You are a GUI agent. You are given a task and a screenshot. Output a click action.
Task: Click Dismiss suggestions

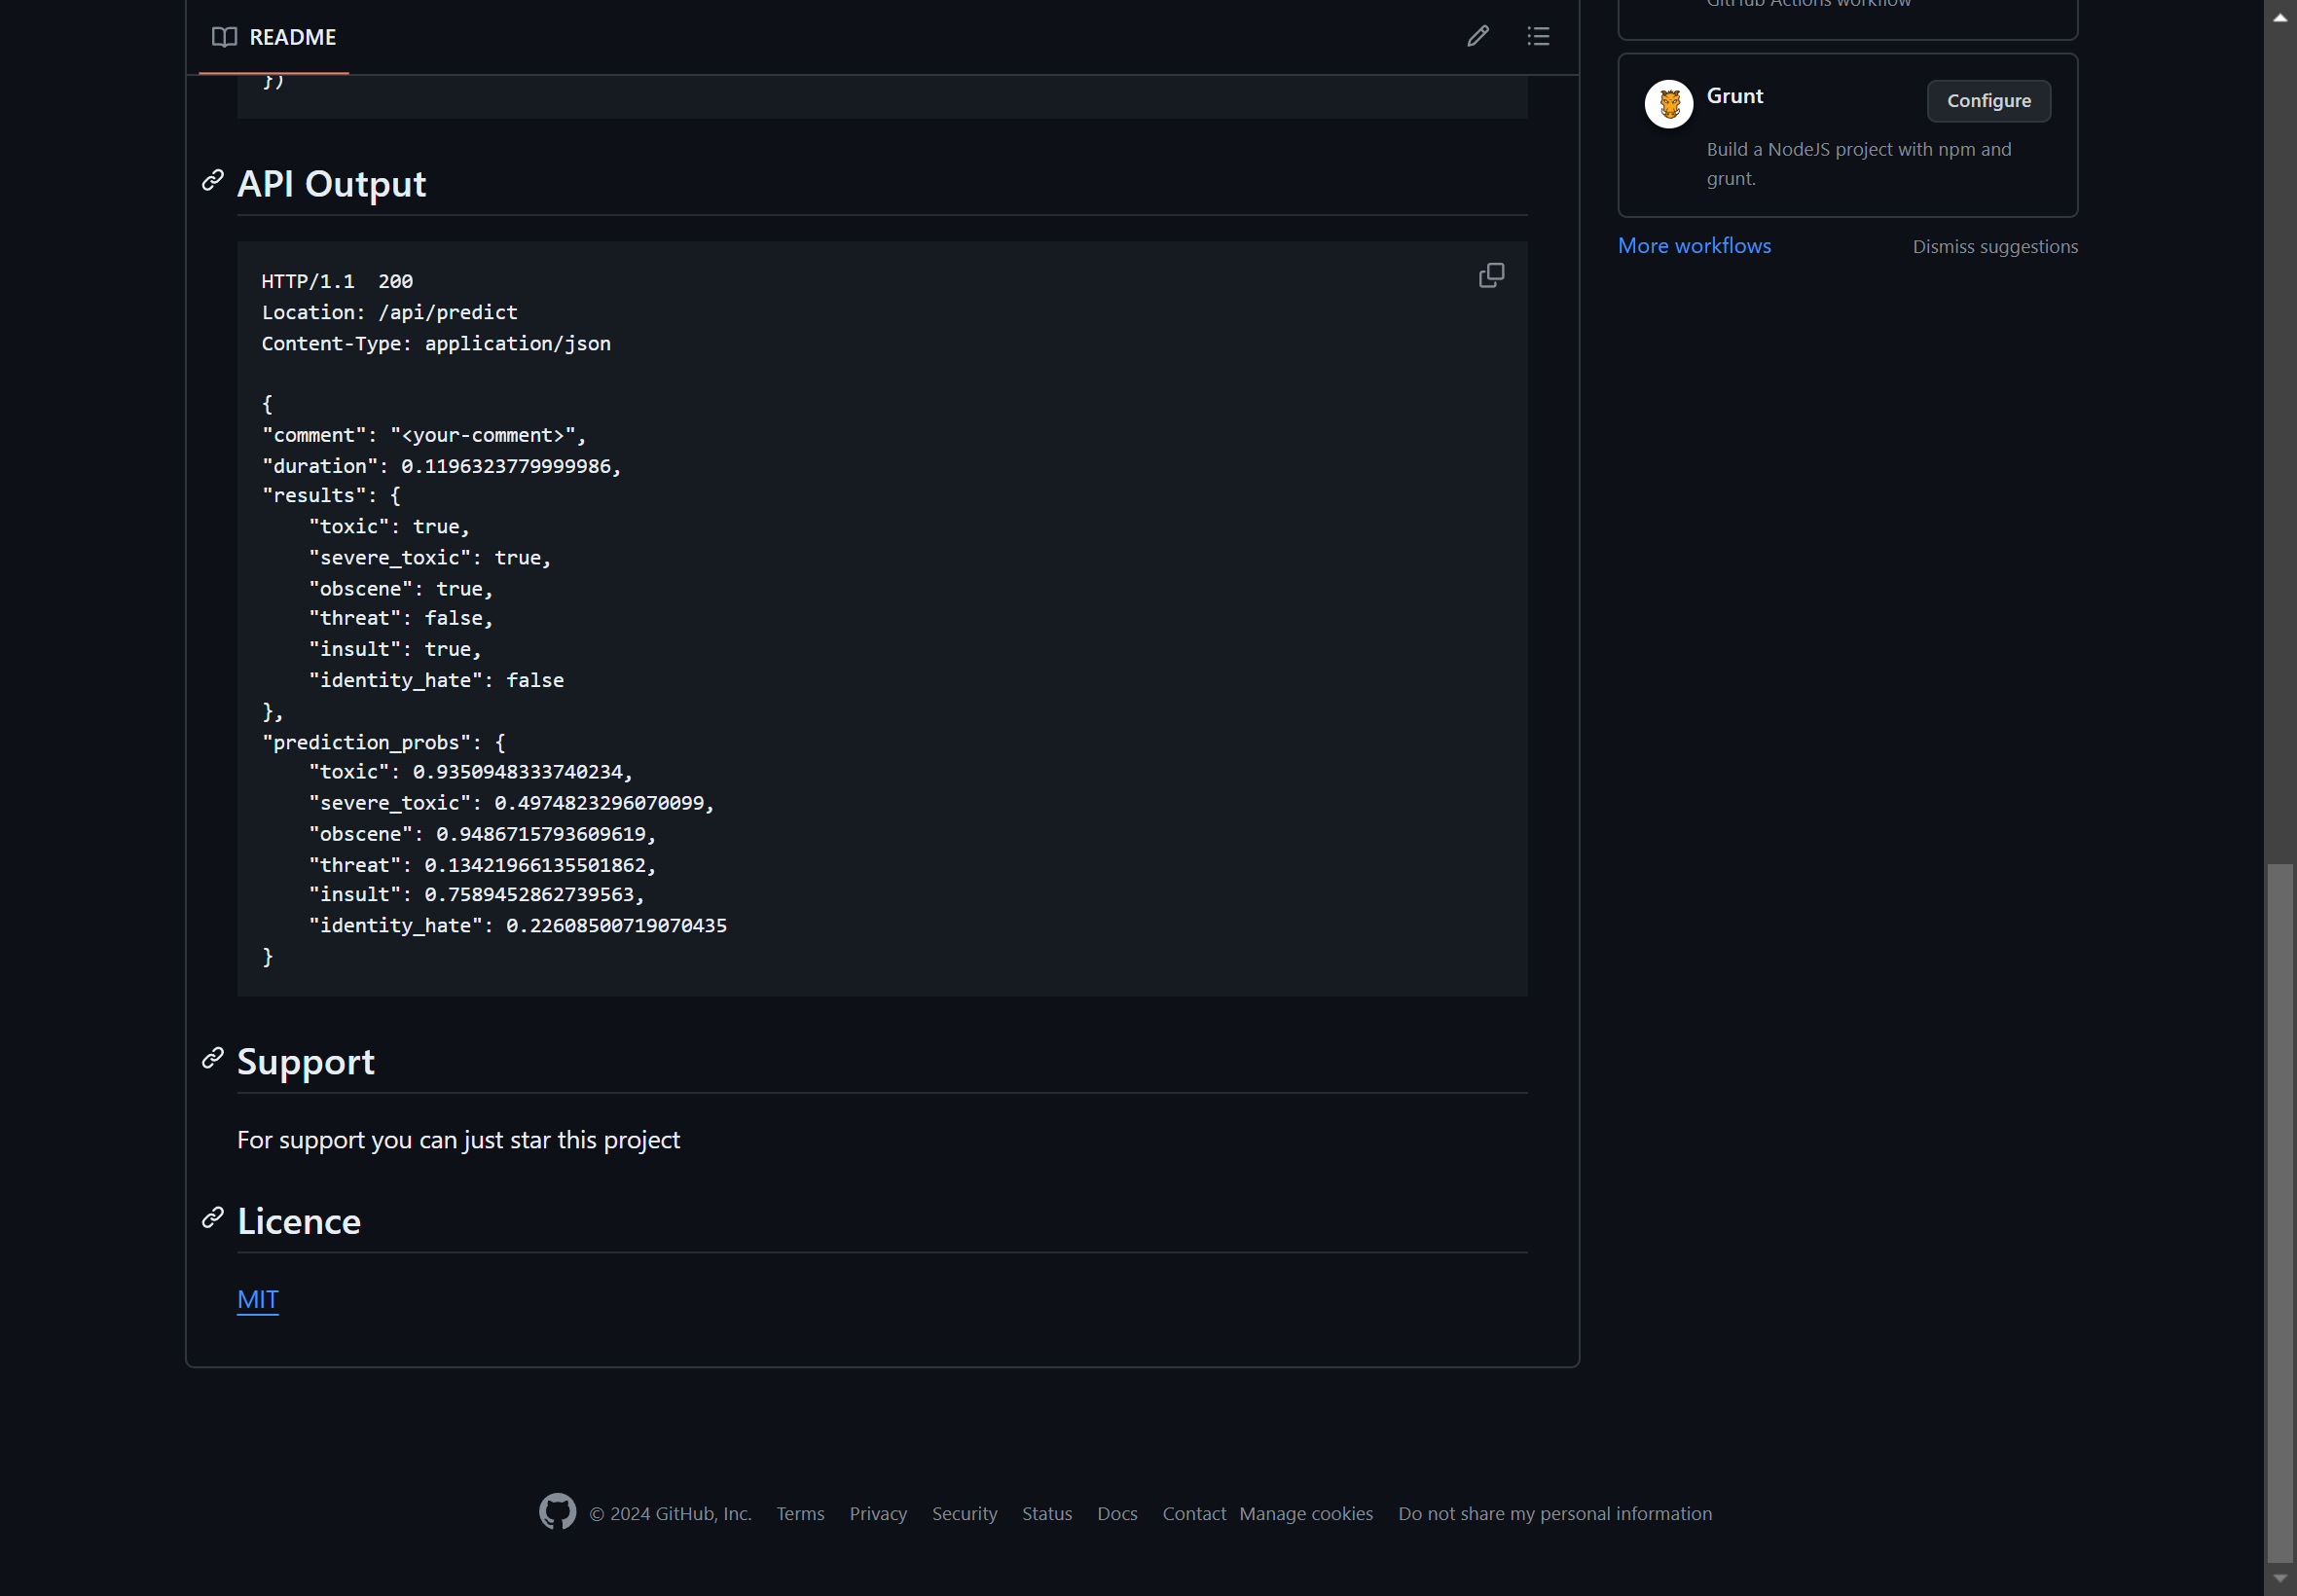pyautogui.click(x=1994, y=247)
